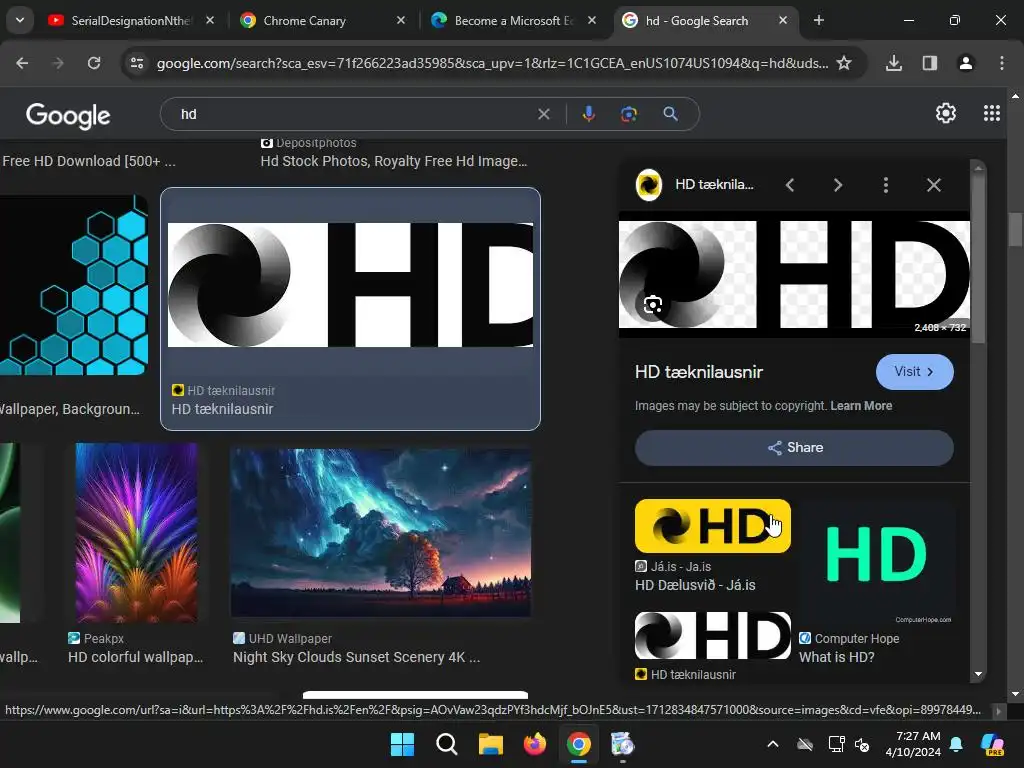Show hidden system tray icons

tap(773, 744)
